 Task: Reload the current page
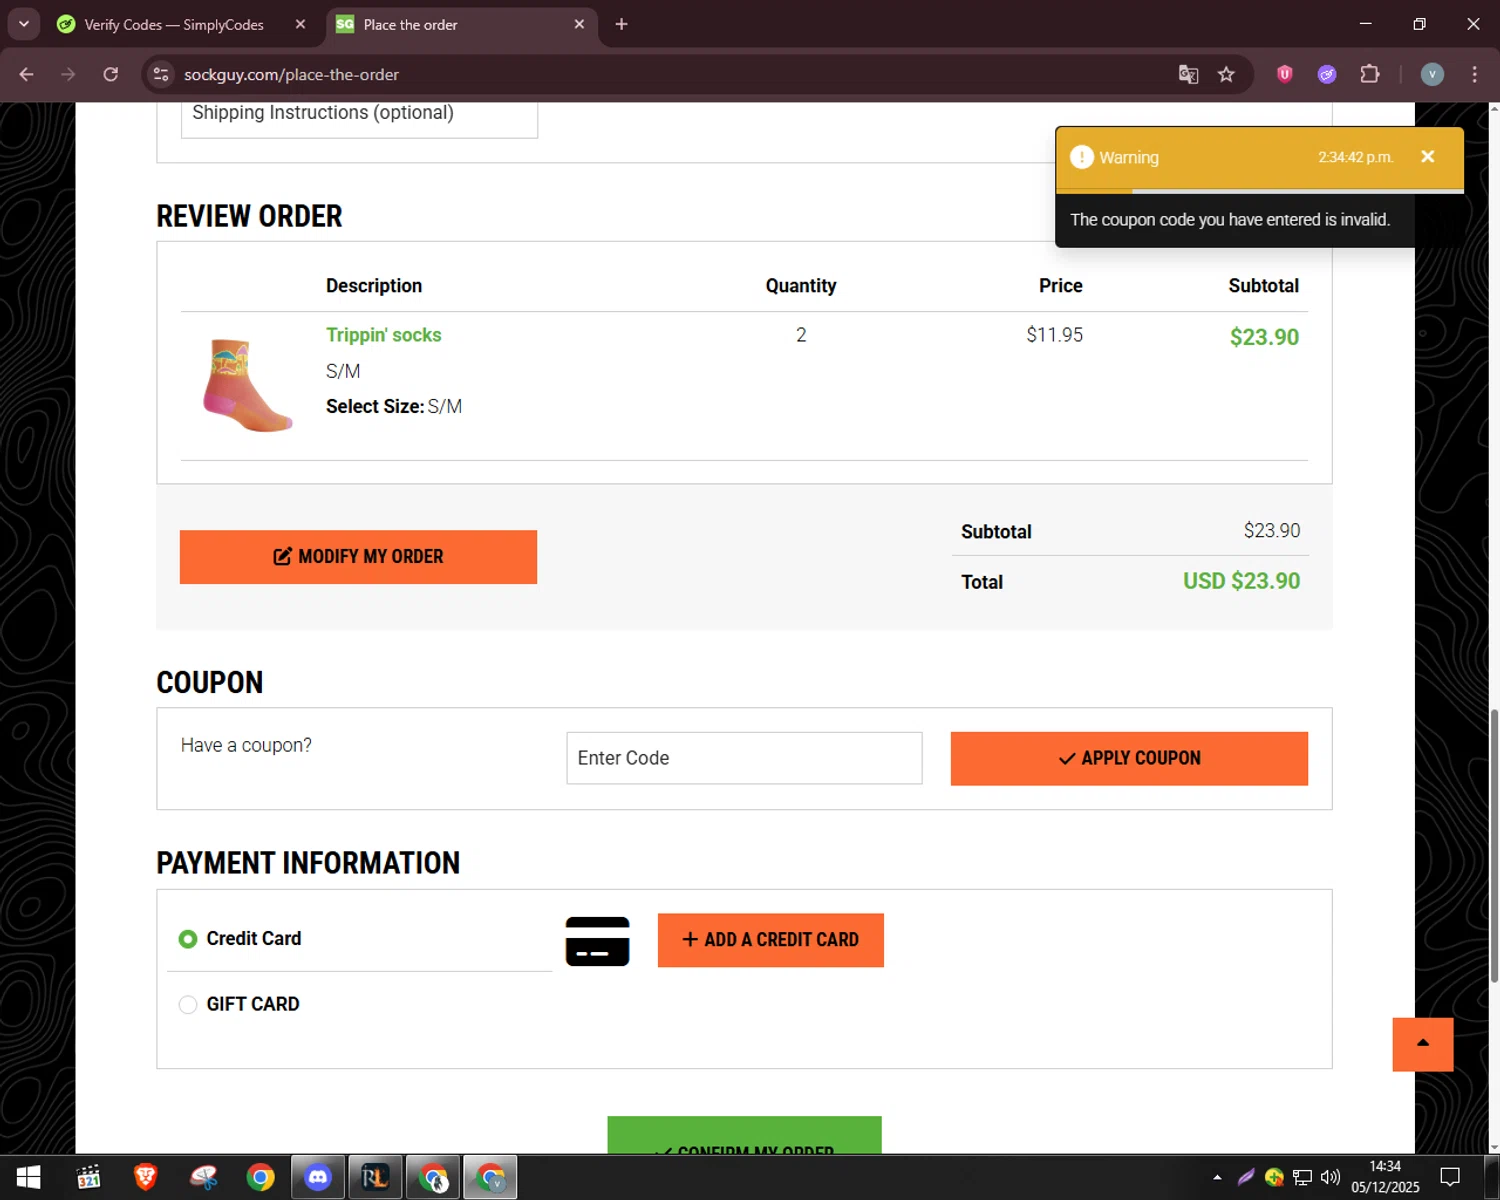[x=111, y=74]
